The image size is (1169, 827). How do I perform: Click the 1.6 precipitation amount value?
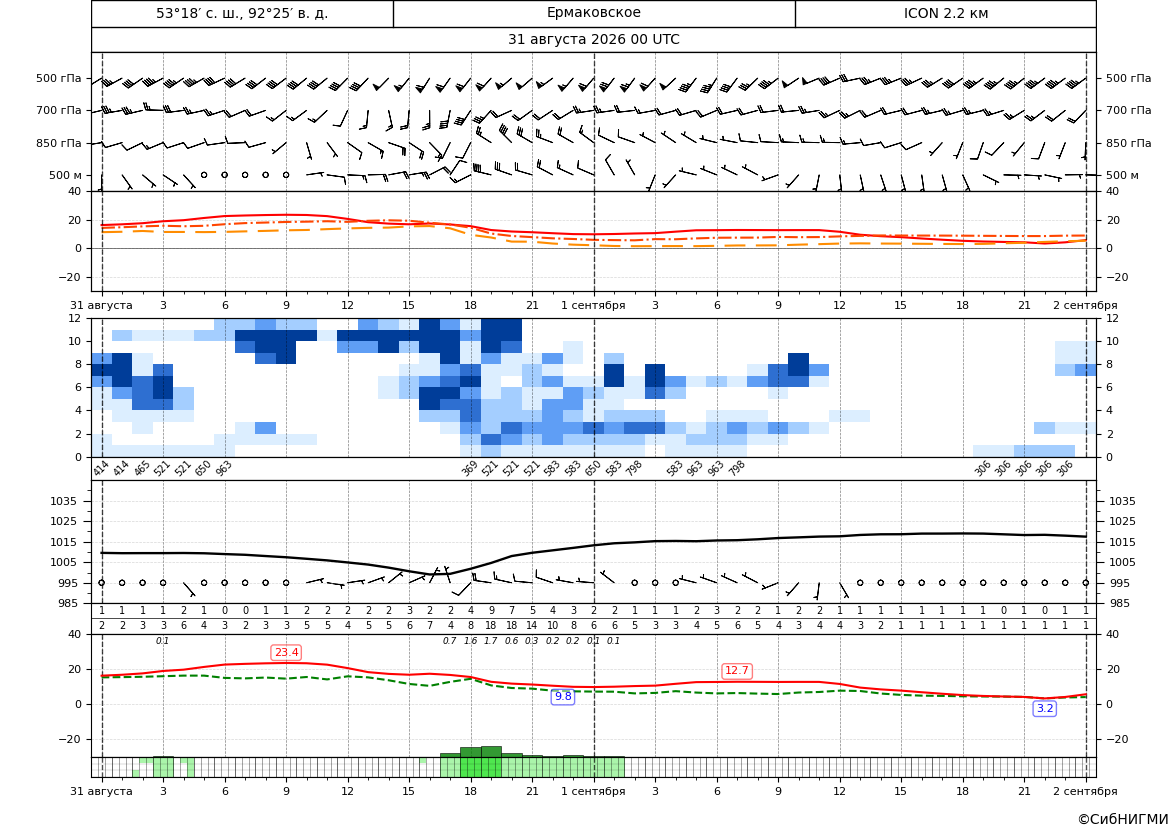tap(470, 641)
